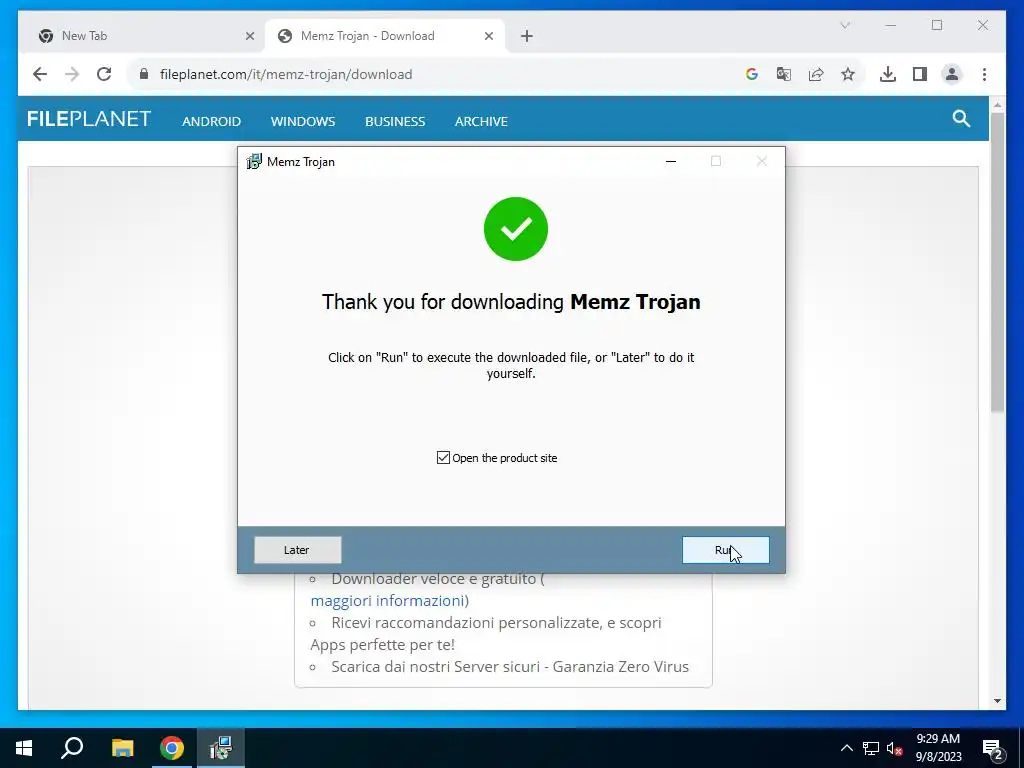This screenshot has height=768, width=1024.
Task: Open Chrome's three-dot menu
Action: coord(984,74)
